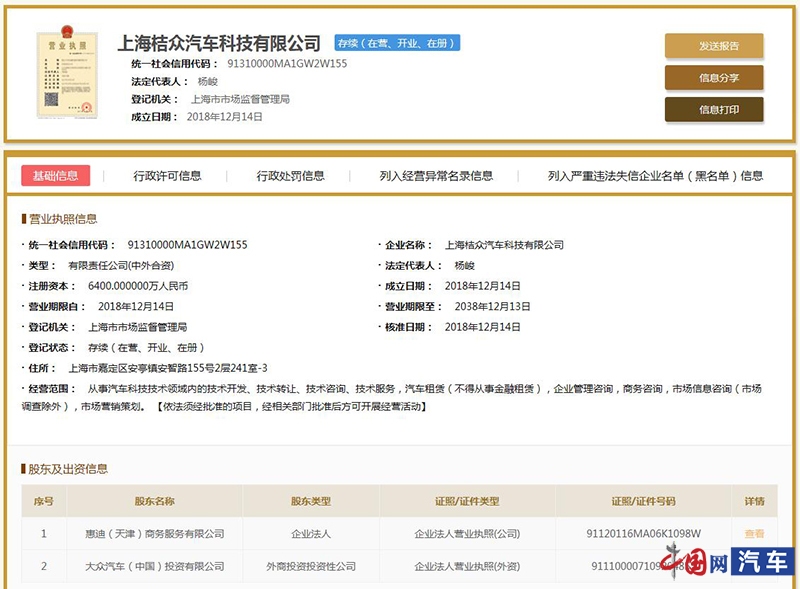800x589 pixels.
Task: Open the 列入严重违法失信企业名单（黑名单）信息 tab
Action: pos(655,176)
